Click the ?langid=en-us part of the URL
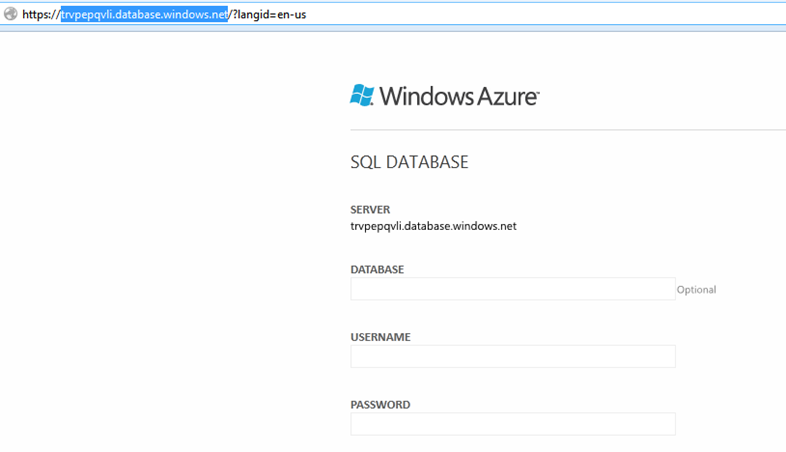This screenshot has height=452, width=786. coord(269,15)
